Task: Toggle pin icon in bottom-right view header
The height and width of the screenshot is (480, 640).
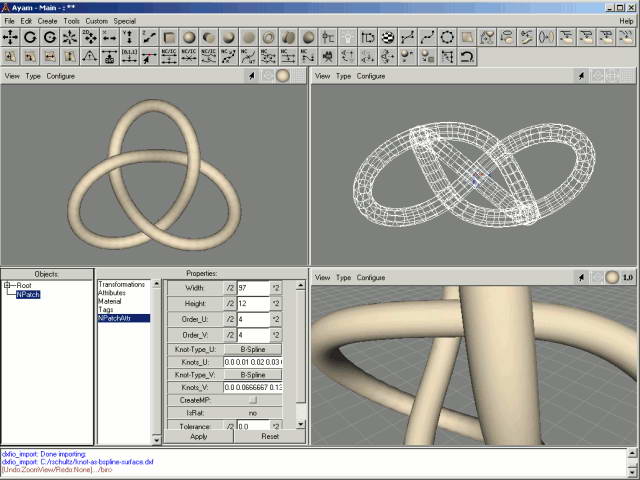Action: point(581,277)
